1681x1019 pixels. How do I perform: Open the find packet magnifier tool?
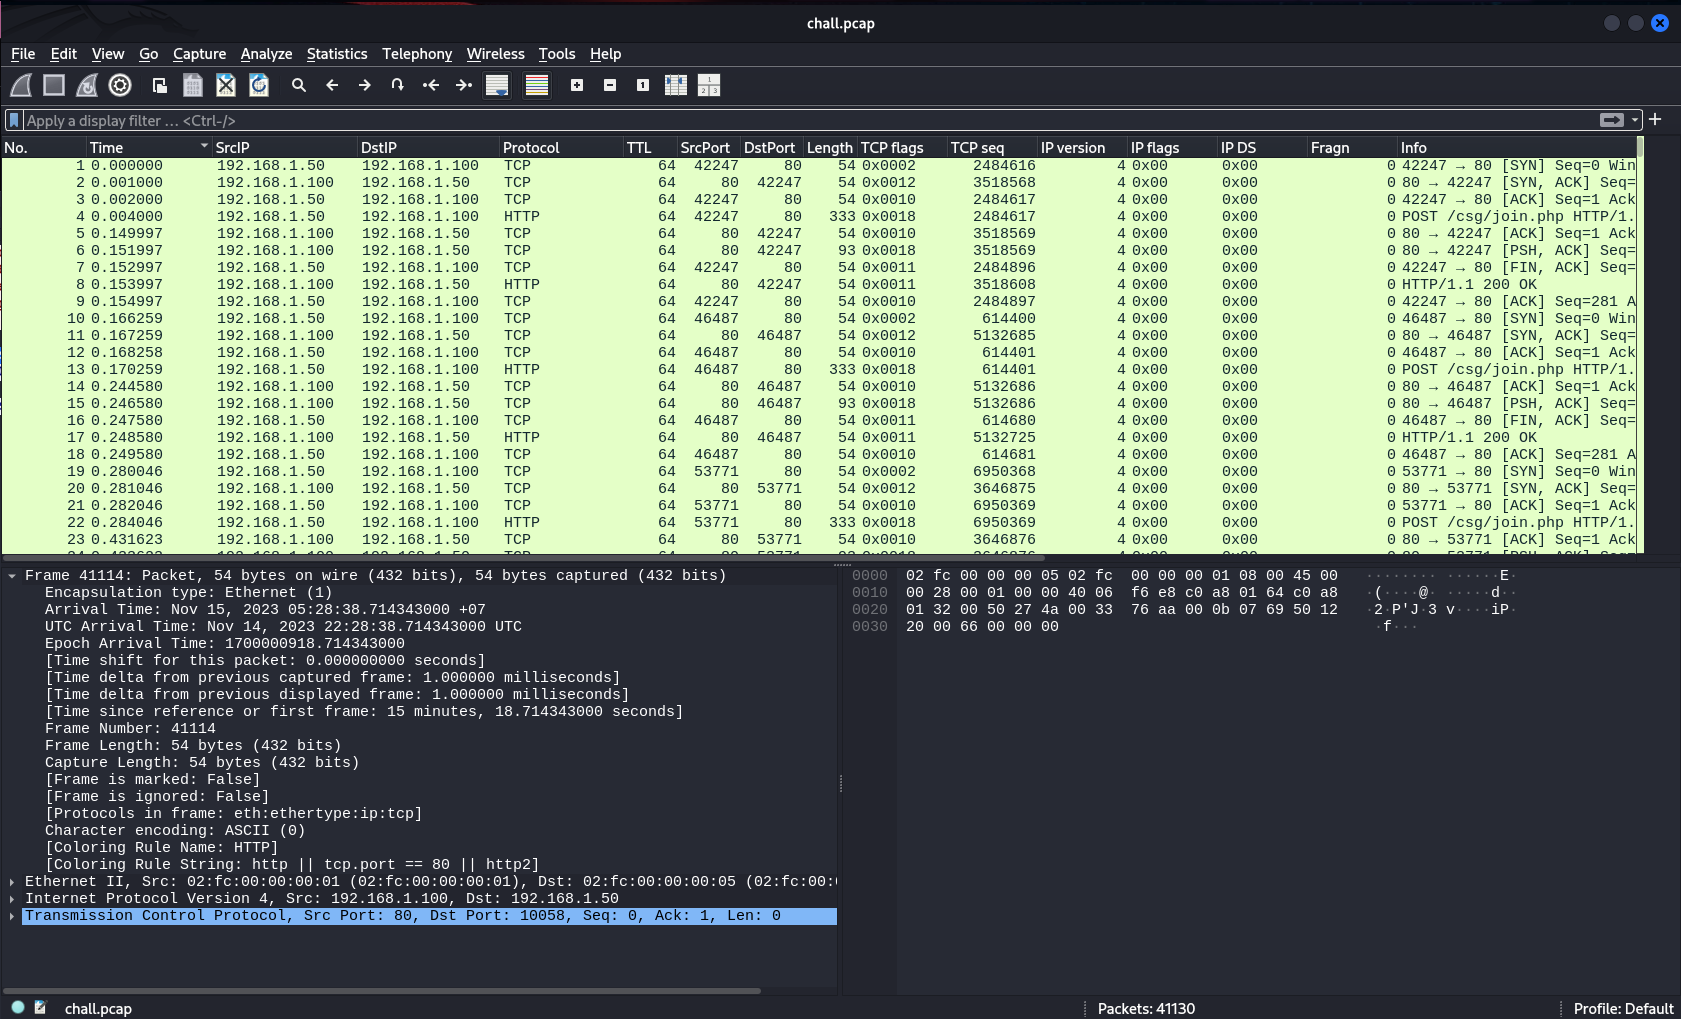[x=299, y=85]
